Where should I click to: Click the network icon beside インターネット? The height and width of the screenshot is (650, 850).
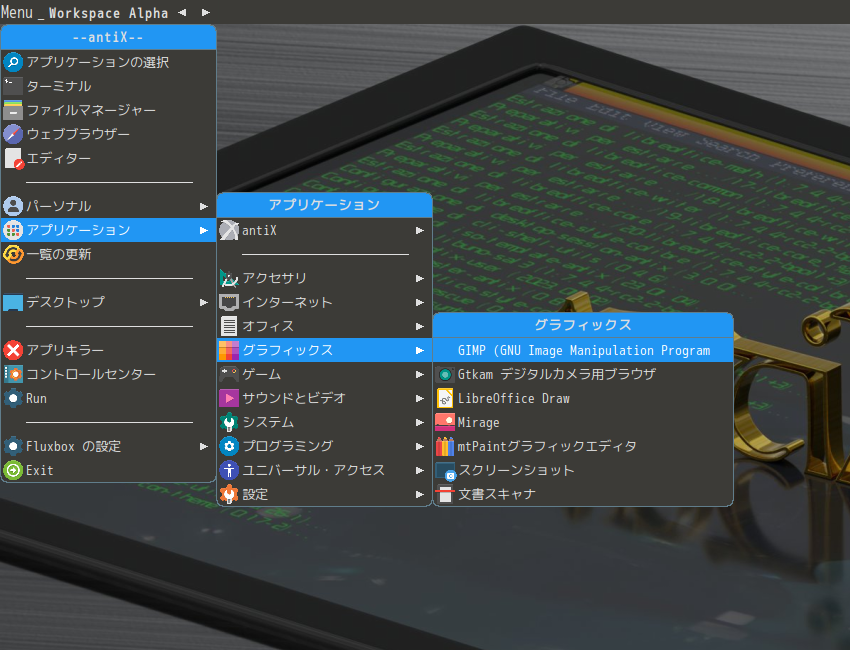pyautogui.click(x=229, y=302)
